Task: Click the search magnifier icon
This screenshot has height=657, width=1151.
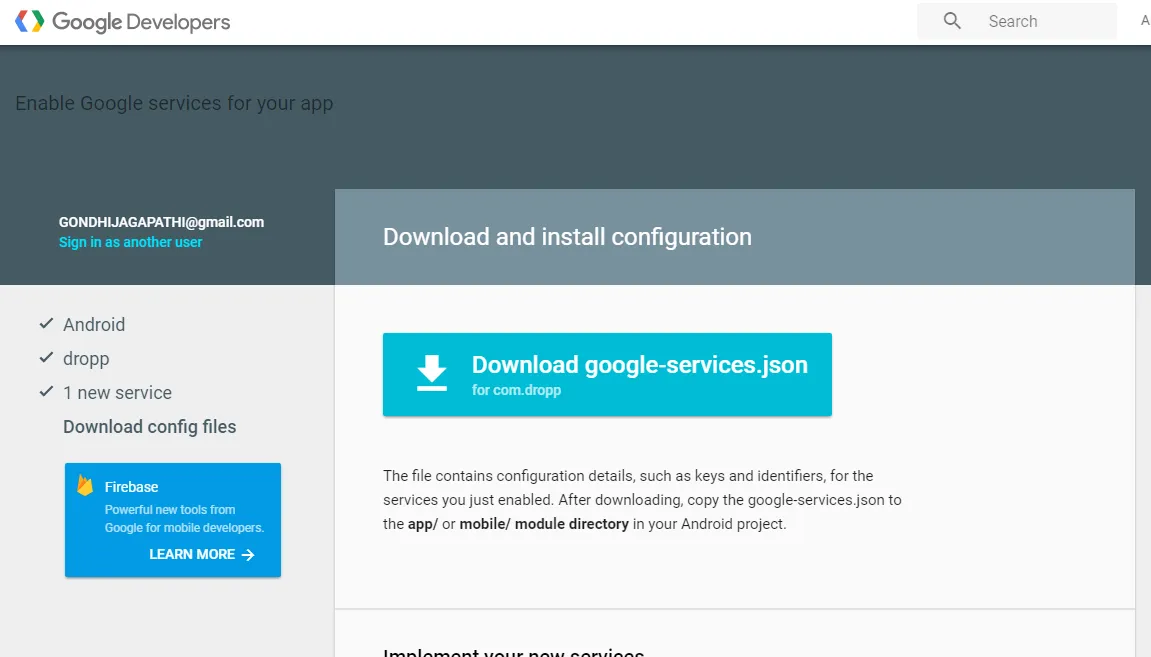Action: click(x=952, y=21)
